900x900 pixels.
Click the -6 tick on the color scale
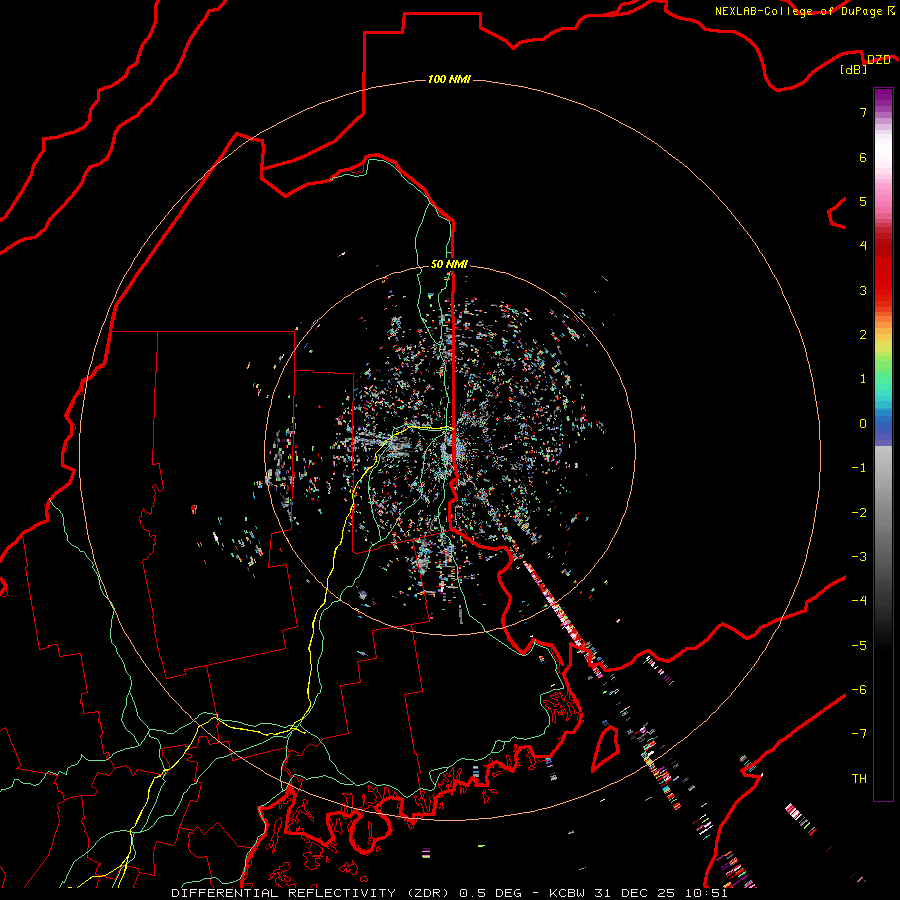(x=859, y=690)
